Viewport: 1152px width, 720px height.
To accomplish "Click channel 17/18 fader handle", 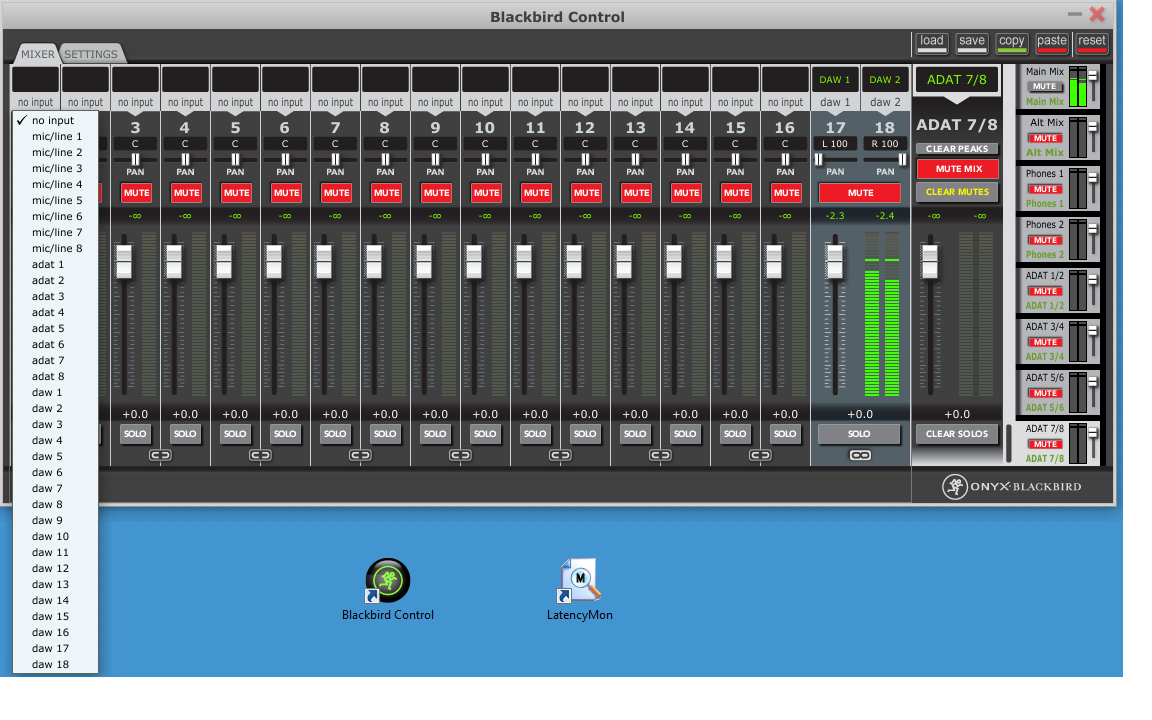I will [x=835, y=262].
